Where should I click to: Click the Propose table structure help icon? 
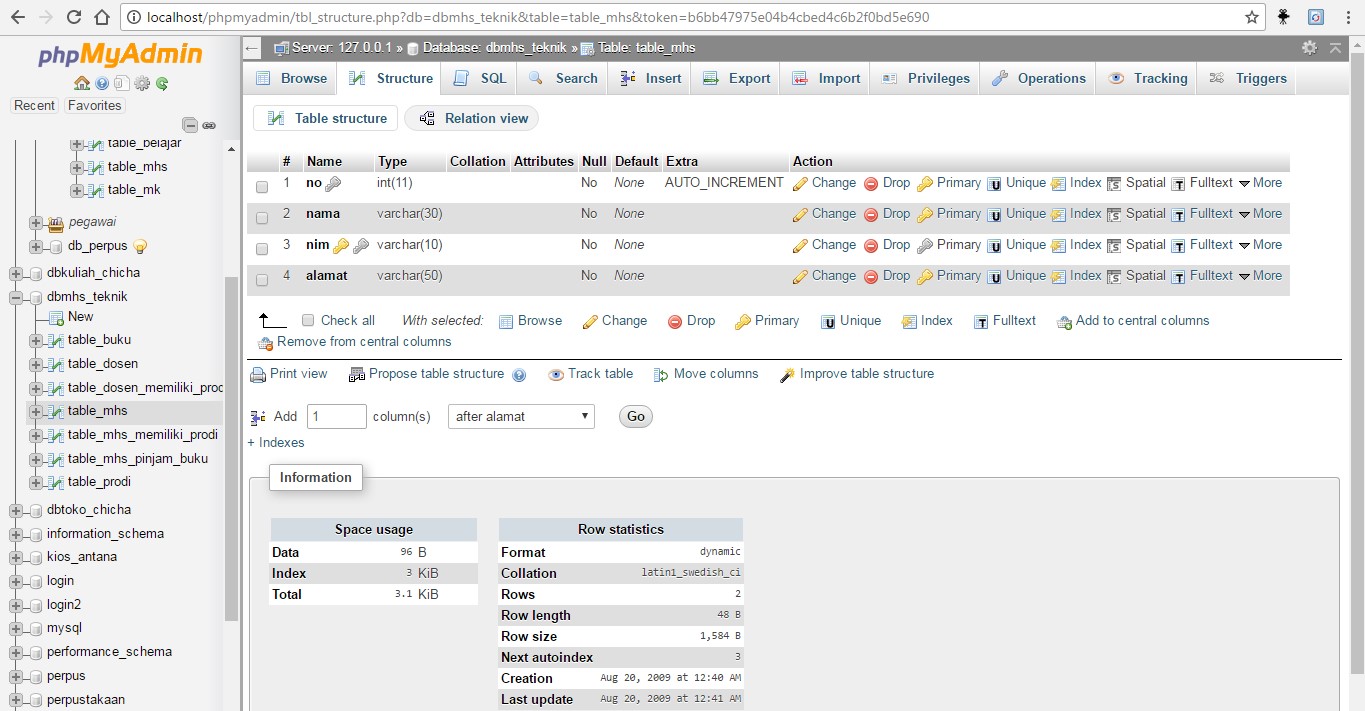click(519, 375)
